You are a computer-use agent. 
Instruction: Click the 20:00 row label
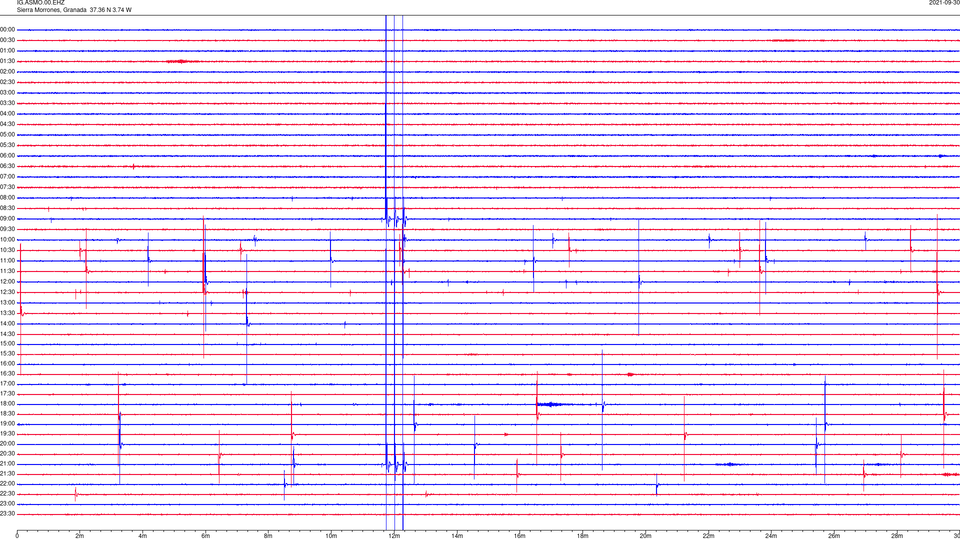point(7,444)
